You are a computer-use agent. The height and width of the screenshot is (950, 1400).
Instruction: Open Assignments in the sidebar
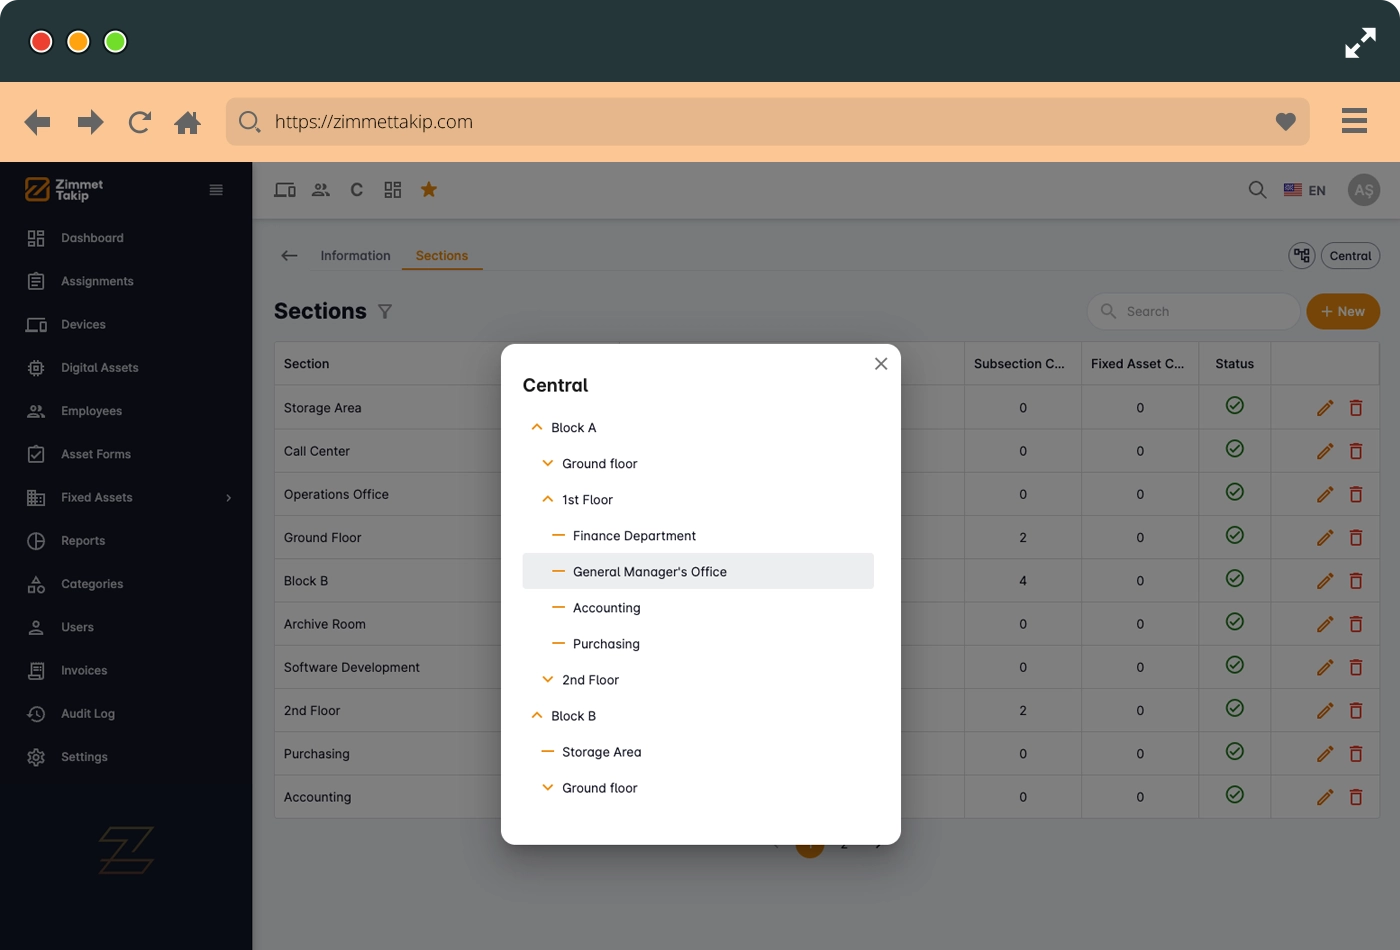(x=97, y=281)
